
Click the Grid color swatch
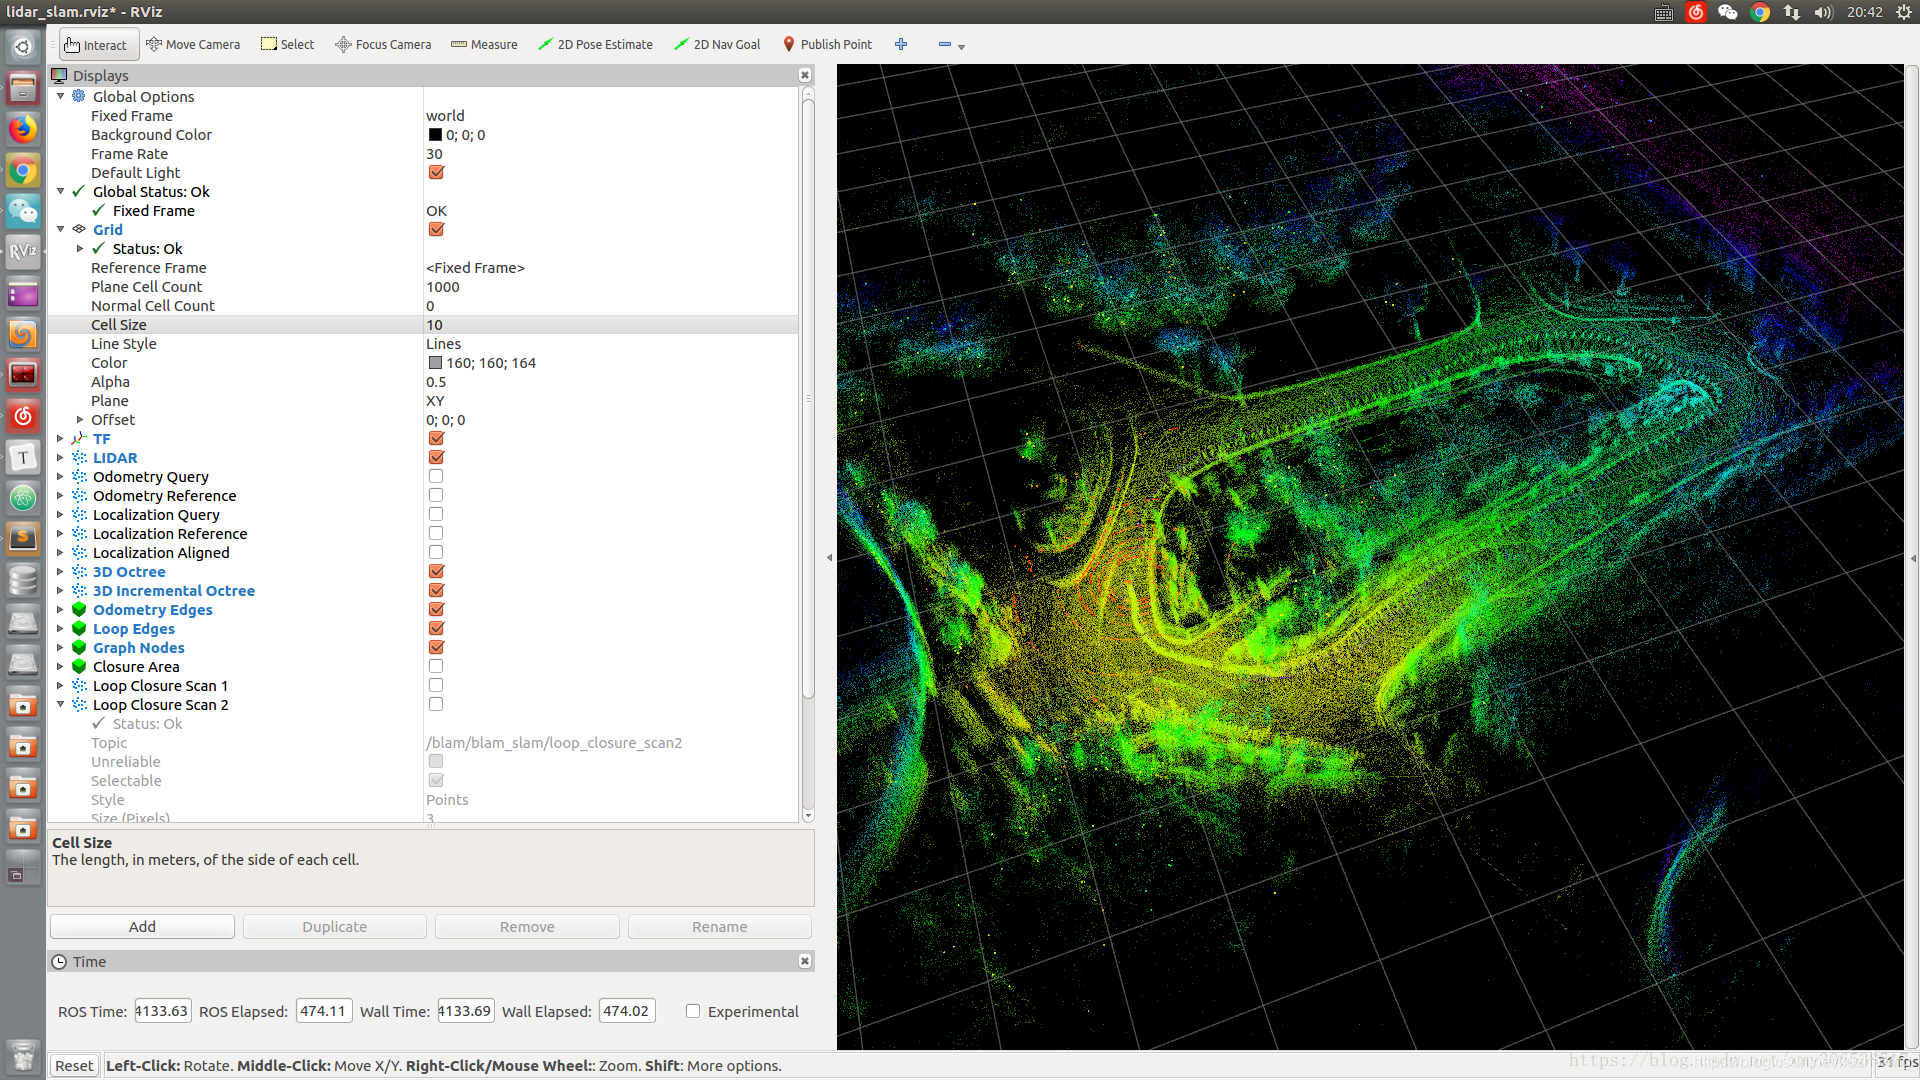(x=435, y=363)
